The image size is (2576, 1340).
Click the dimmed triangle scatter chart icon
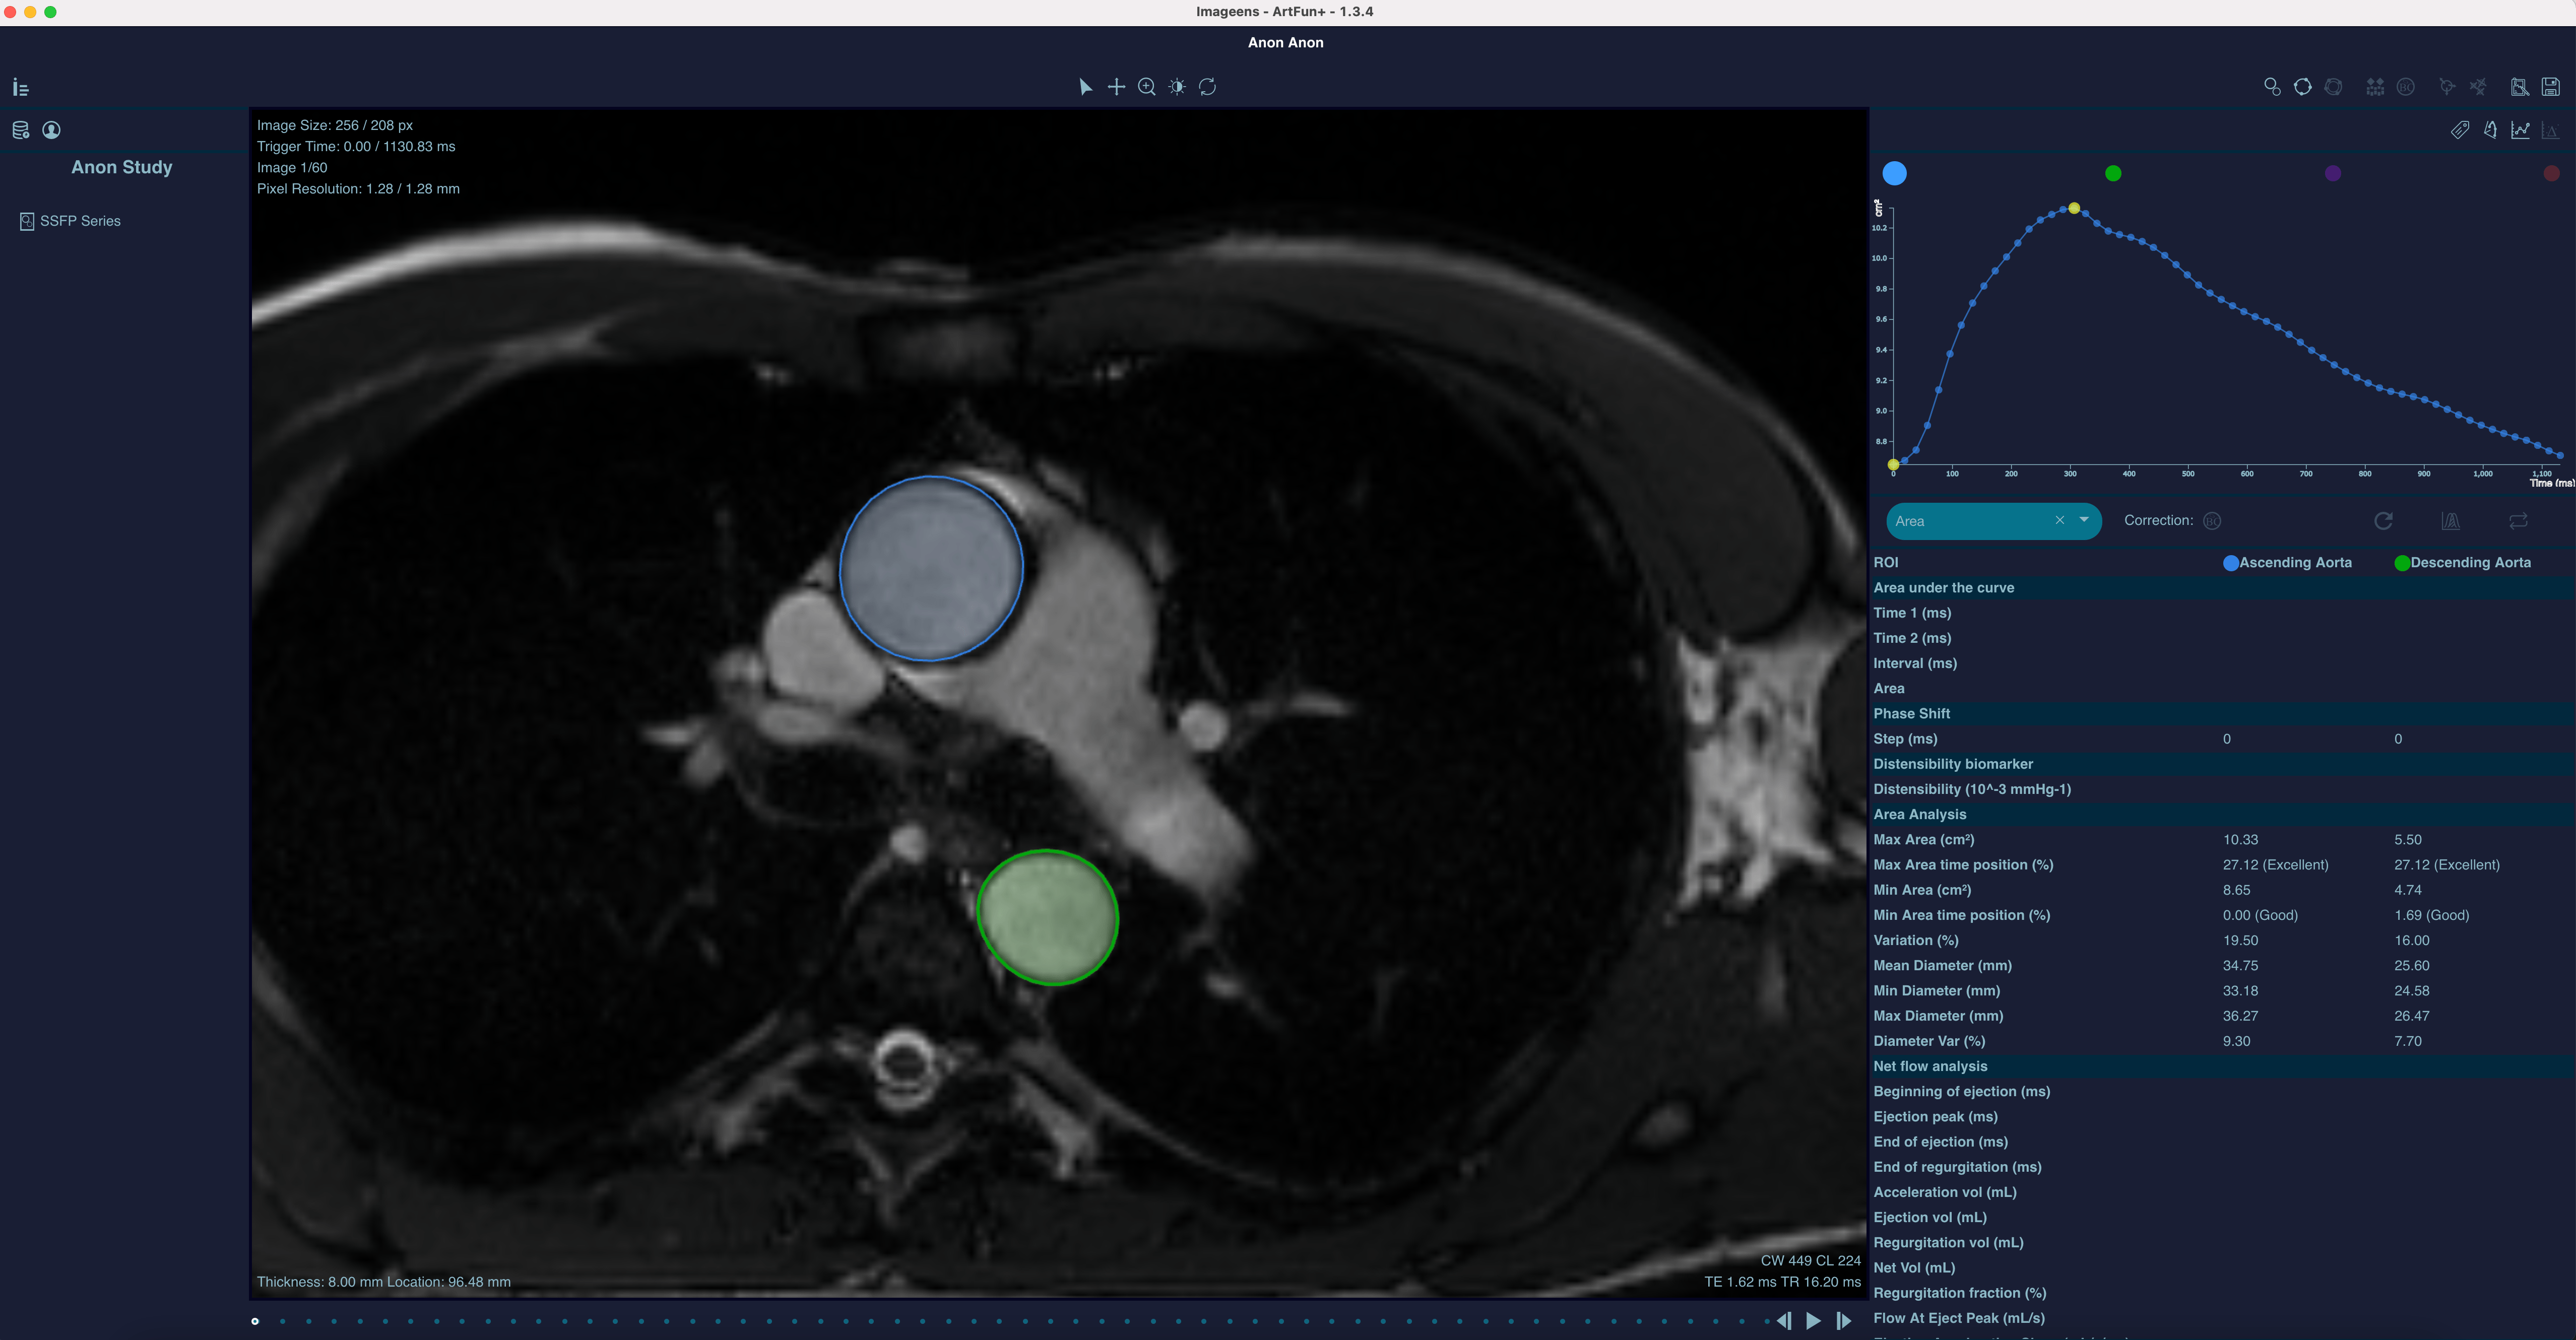coord(2550,130)
